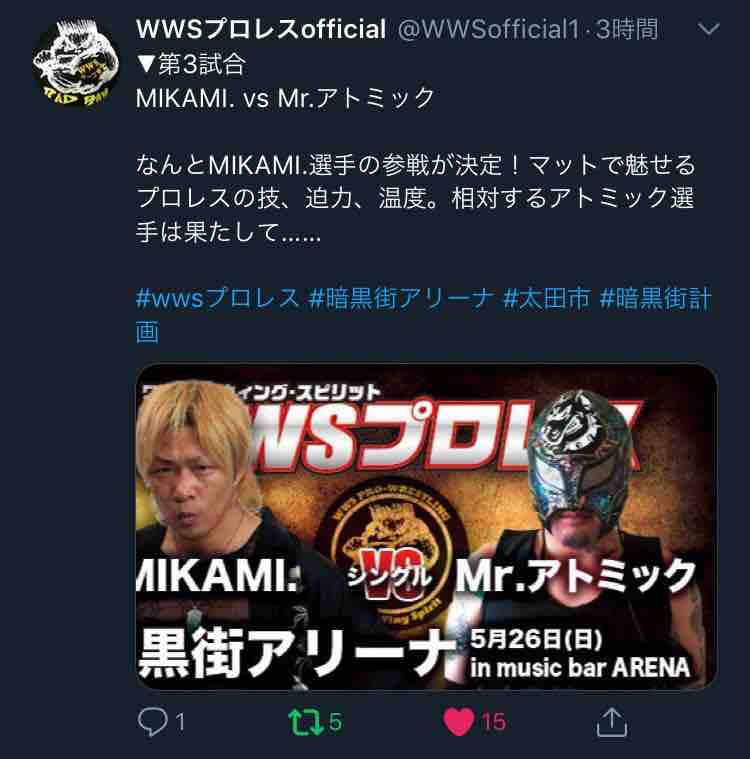This screenshot has height=759, width=750.
Task: Tap the green retweet arrows icon
Action: [x=306, y=722]
